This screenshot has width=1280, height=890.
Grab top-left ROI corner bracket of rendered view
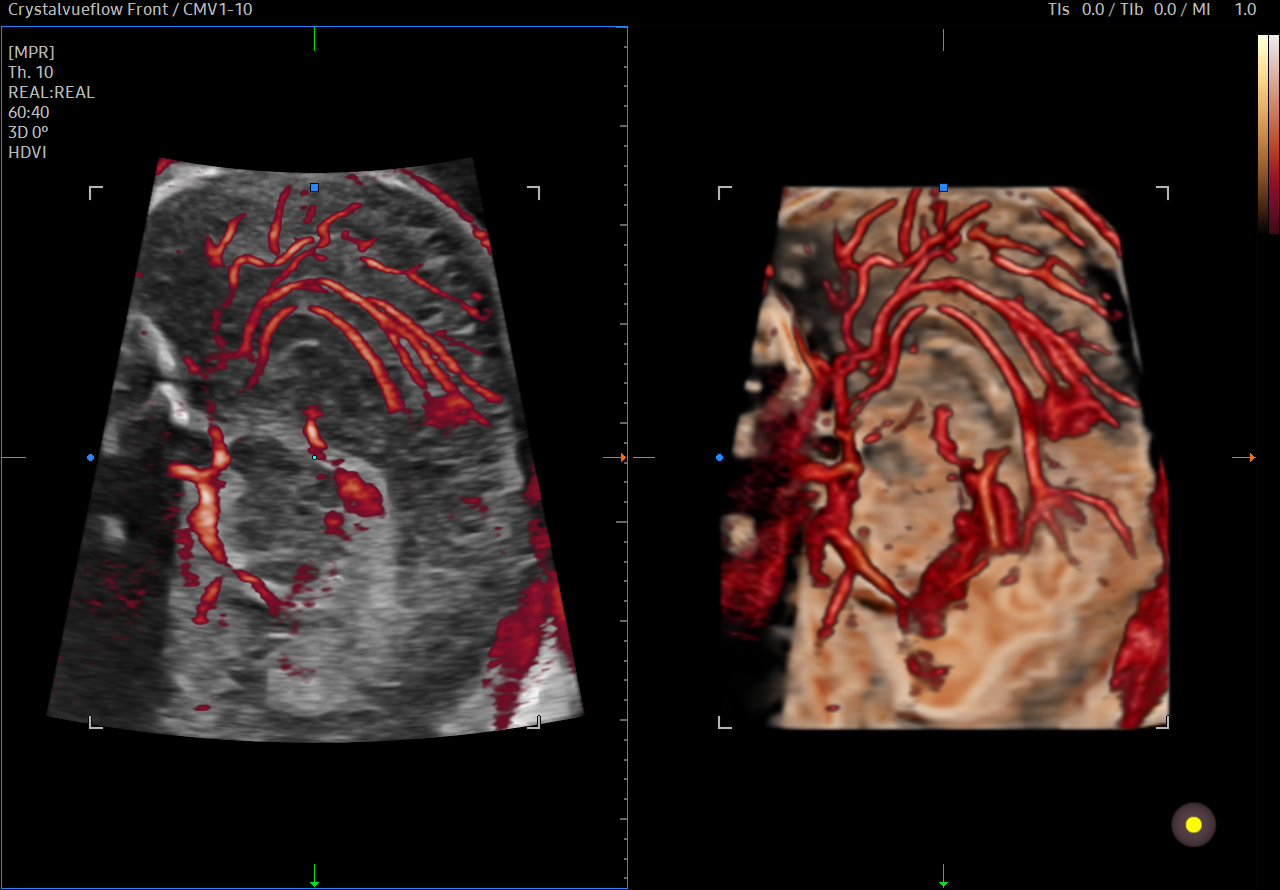tap(725, 193)
